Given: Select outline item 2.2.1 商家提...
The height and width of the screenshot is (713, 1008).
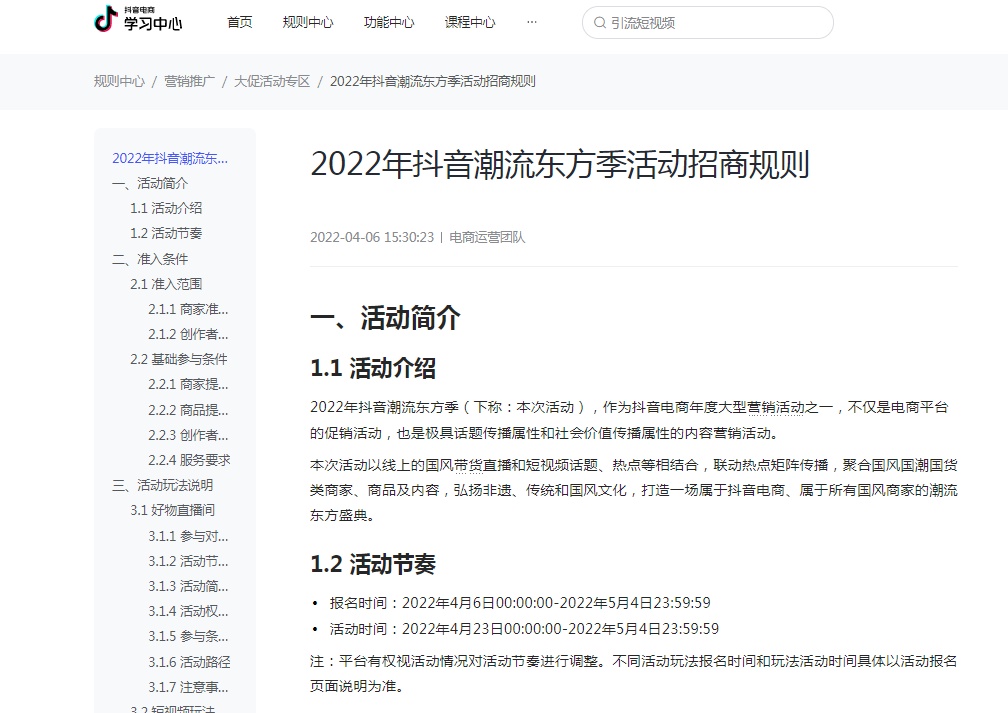Looking at the screenshot, I should (x=188, y=384).
